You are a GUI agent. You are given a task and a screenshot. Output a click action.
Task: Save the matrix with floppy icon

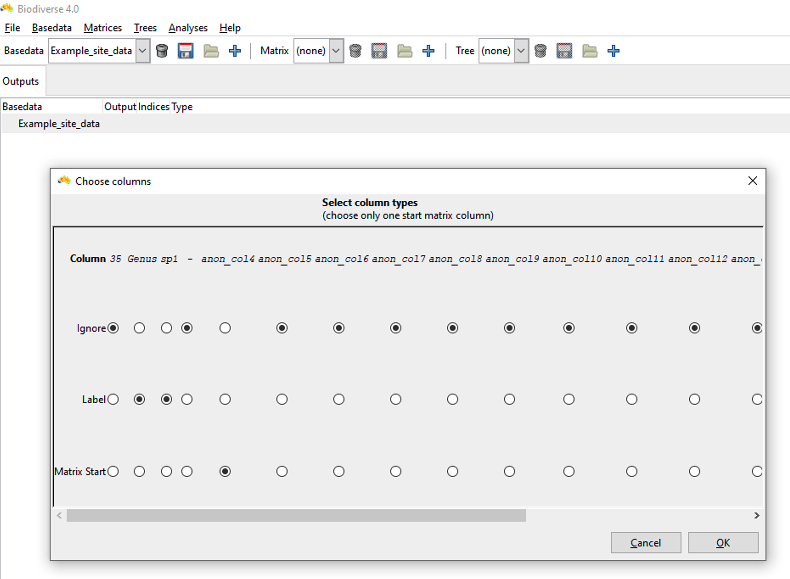click(x=379, y=51)
